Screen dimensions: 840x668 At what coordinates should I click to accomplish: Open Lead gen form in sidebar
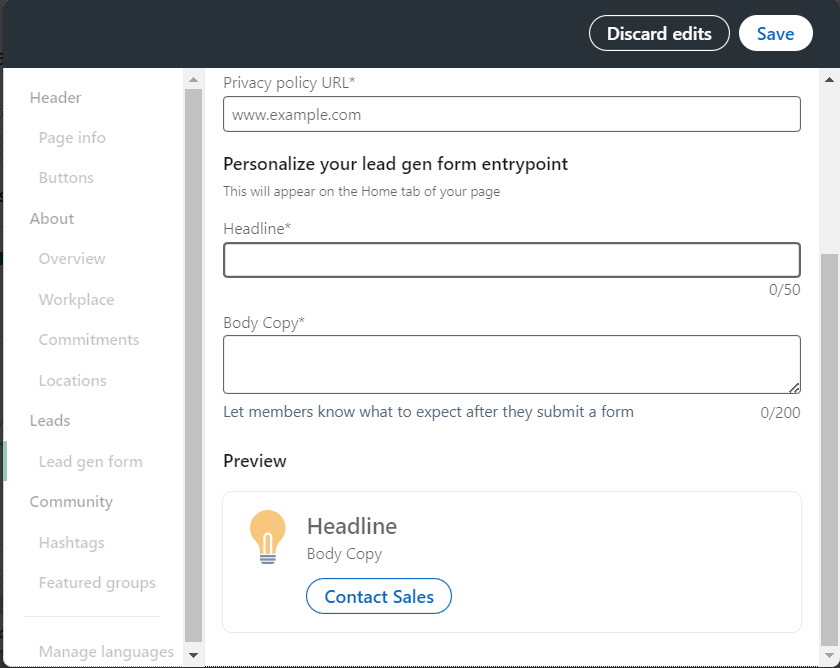(91, 462)
